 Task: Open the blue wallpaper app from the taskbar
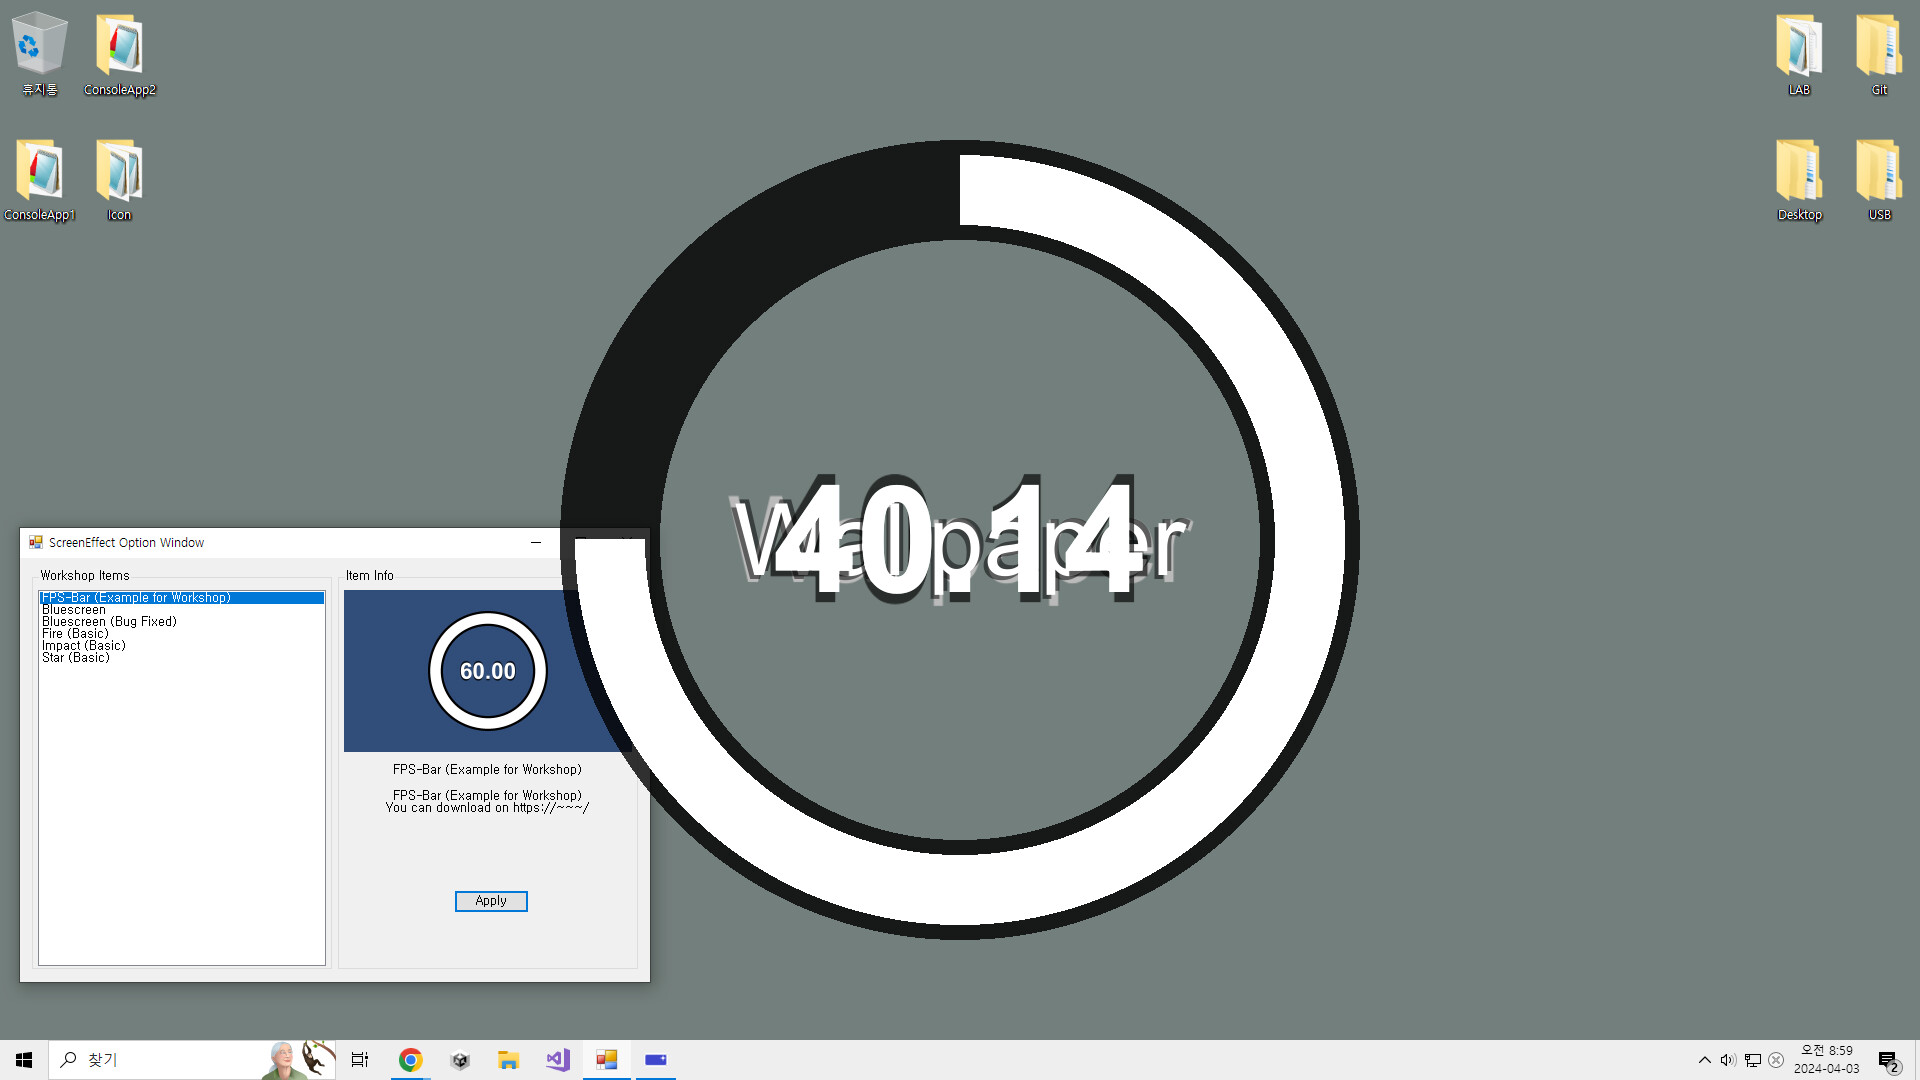coord(655,1059)
